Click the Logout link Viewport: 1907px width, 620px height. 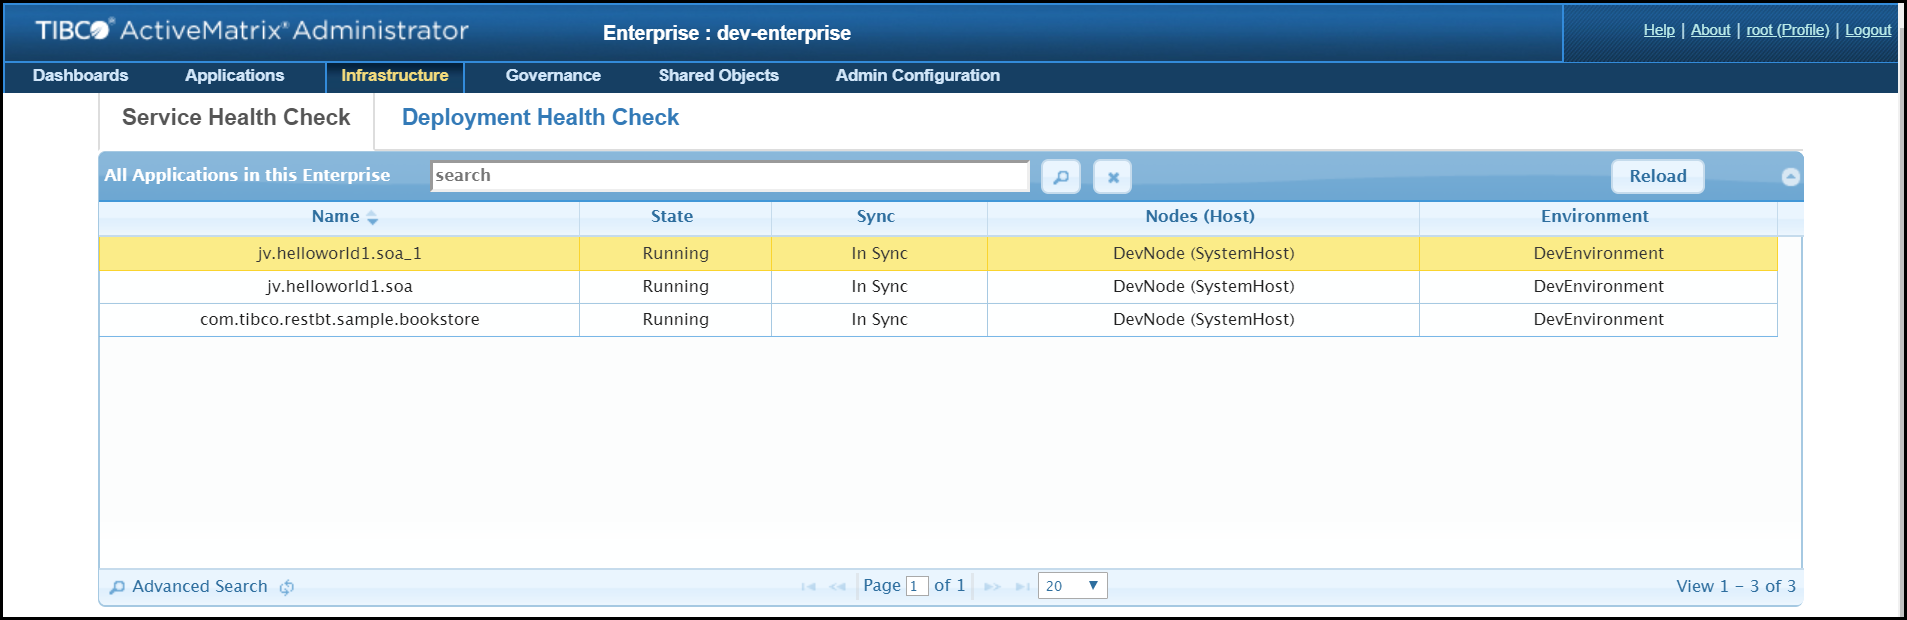click(1867, 30)
